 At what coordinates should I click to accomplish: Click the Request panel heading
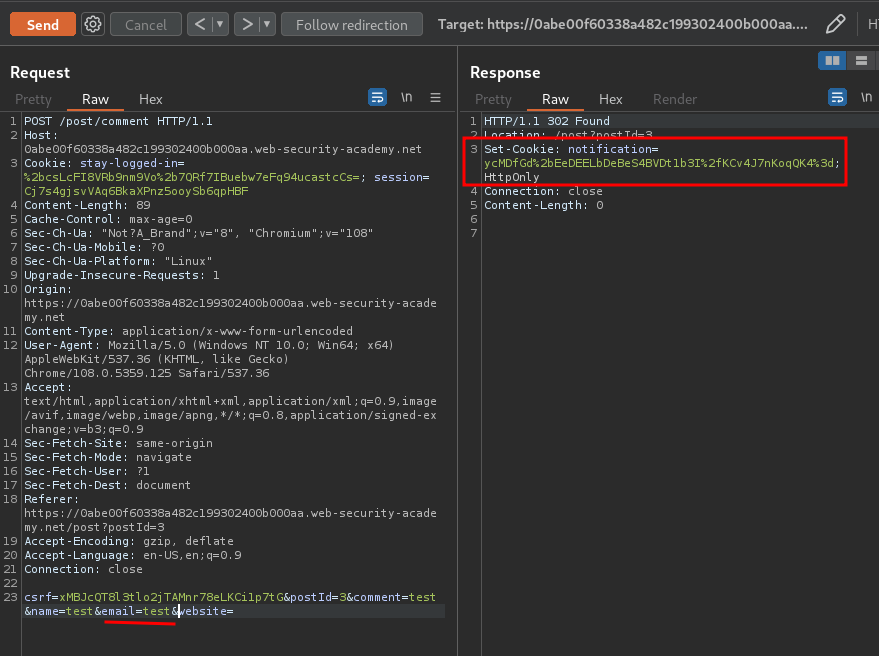pos(40,73)
